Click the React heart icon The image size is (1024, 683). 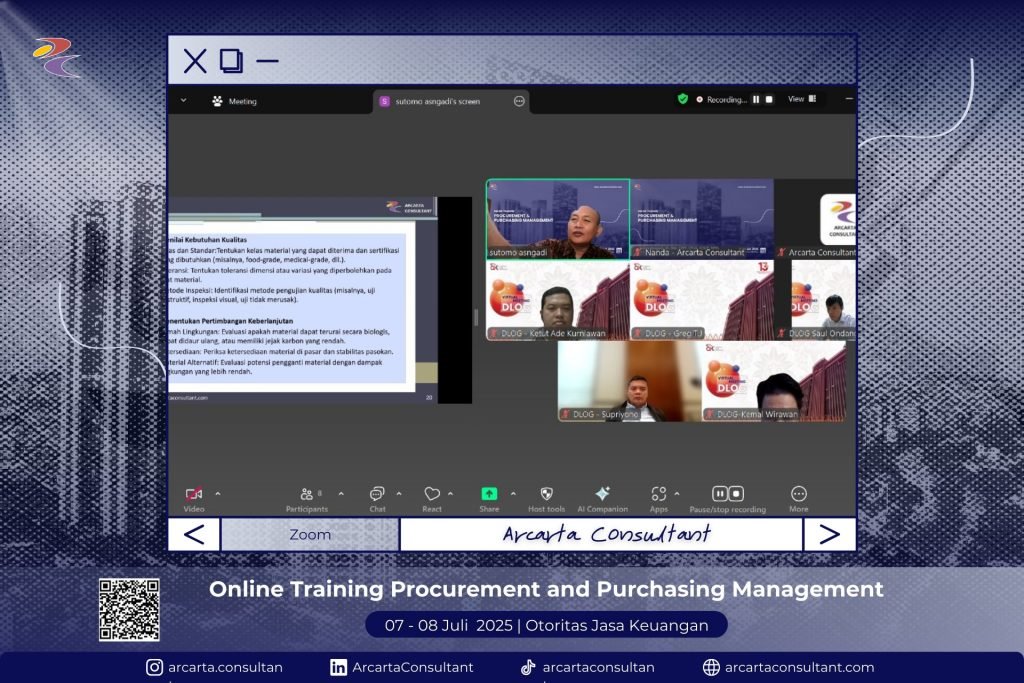(432, 494)
